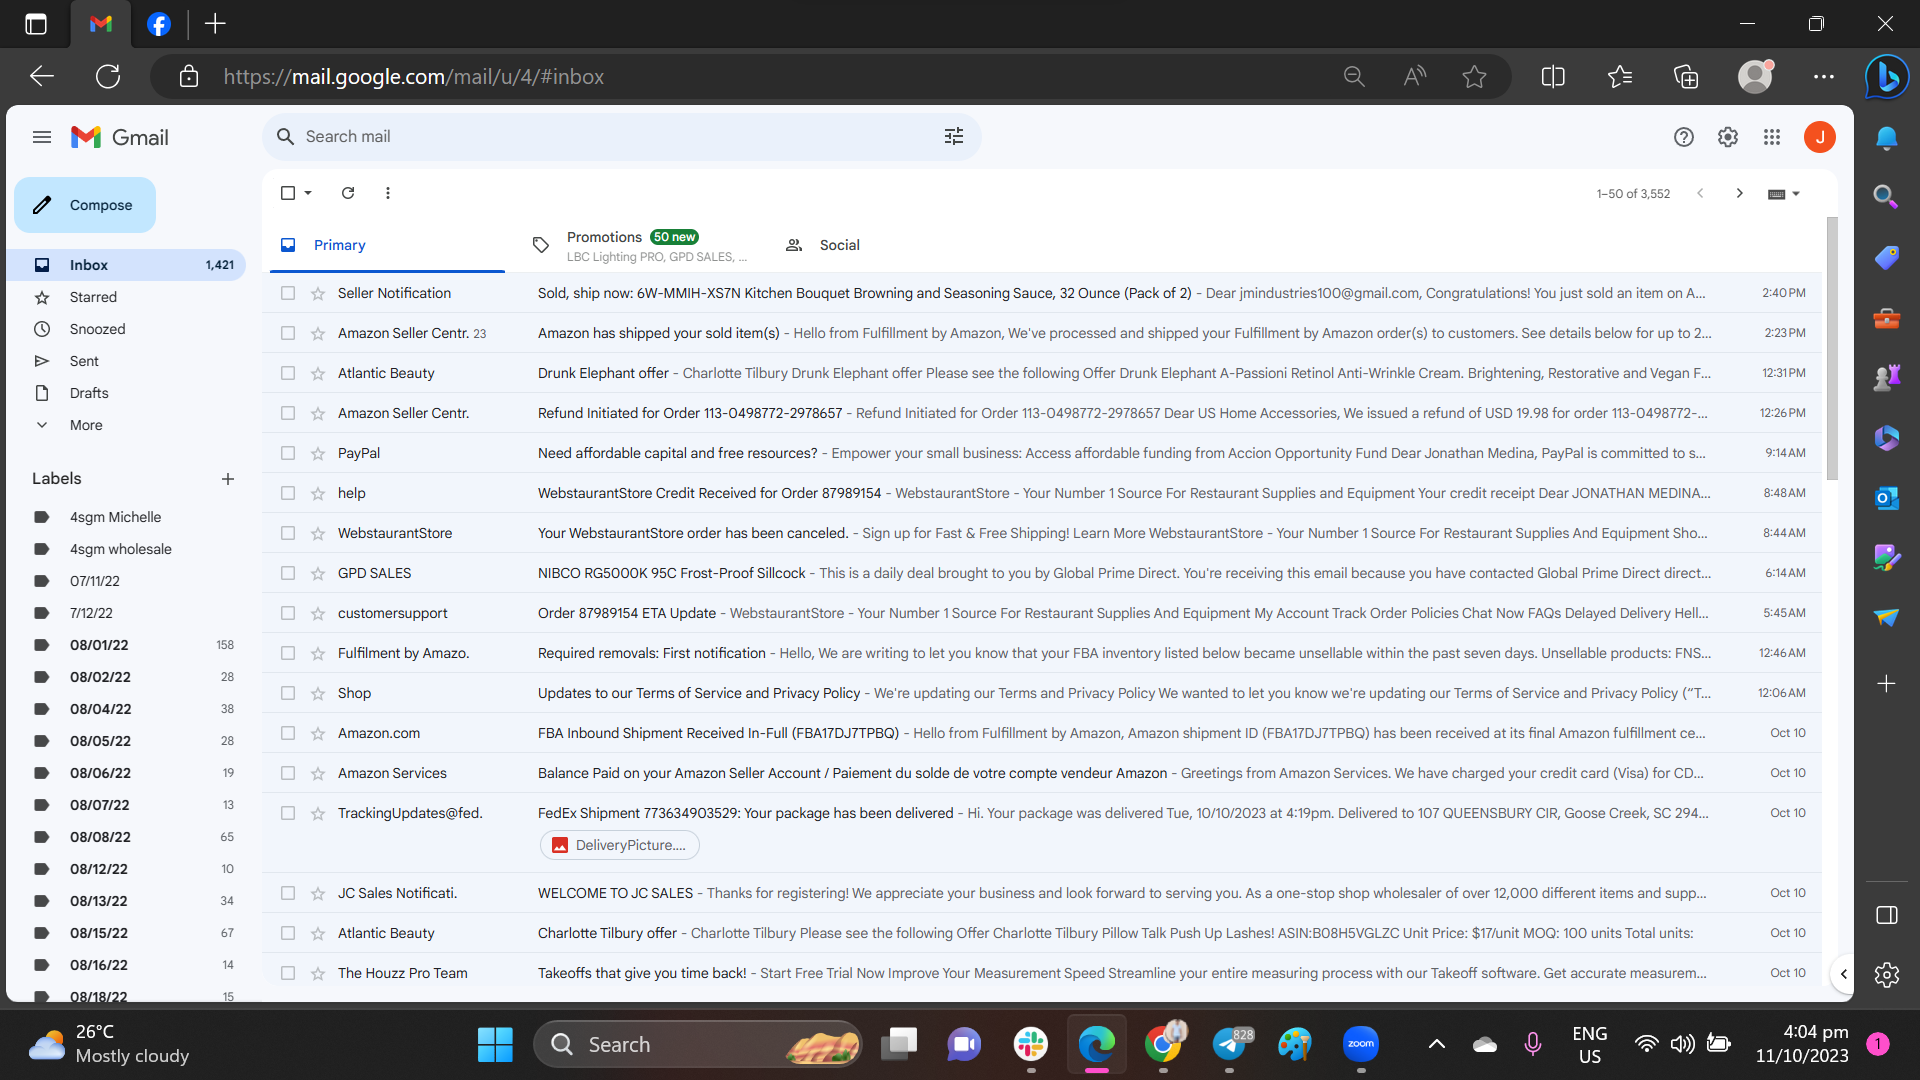This screenshot has height=1080, width=1920.
Task: Select Shop email checkbox
Action: 288,693
